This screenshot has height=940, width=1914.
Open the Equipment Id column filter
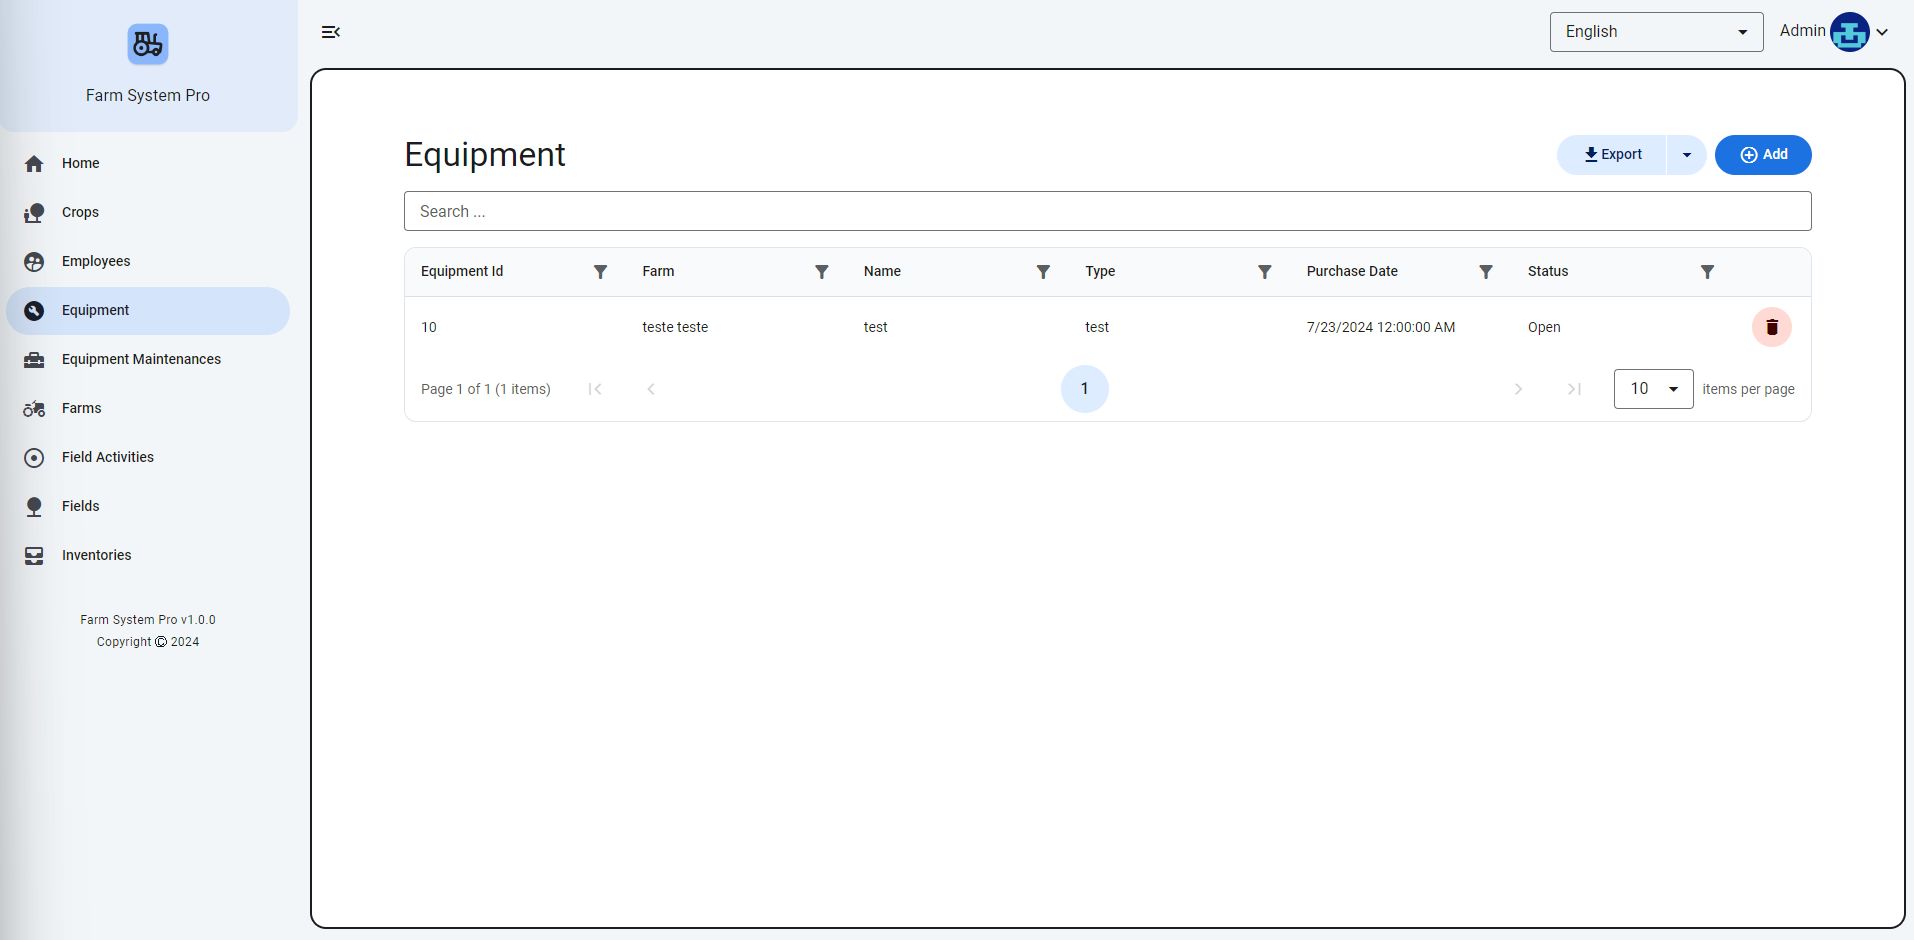coord(600,272)
